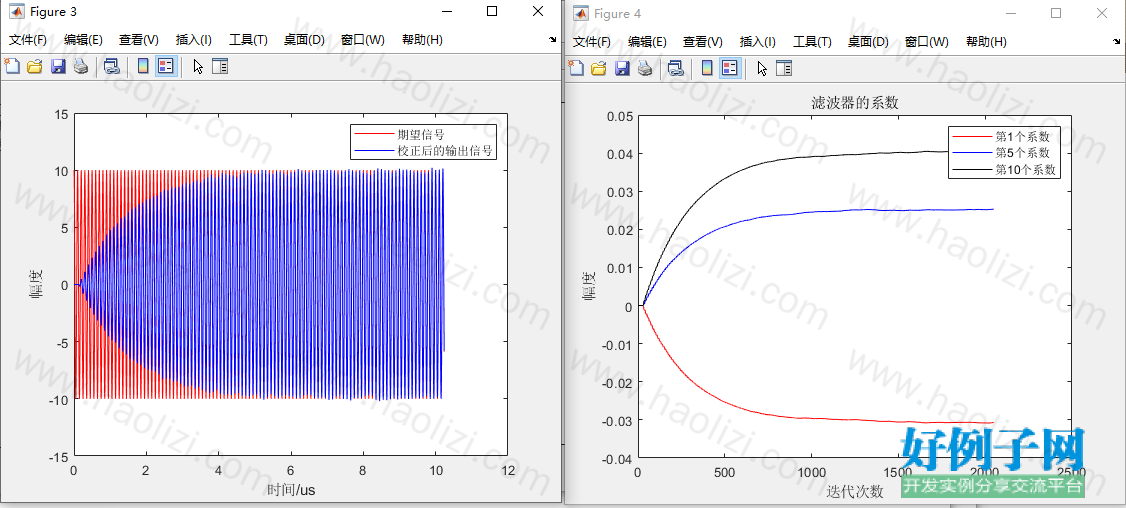Open 插入(I) menu in Figure 3
1126x508 pixels.
coord(194,40)
